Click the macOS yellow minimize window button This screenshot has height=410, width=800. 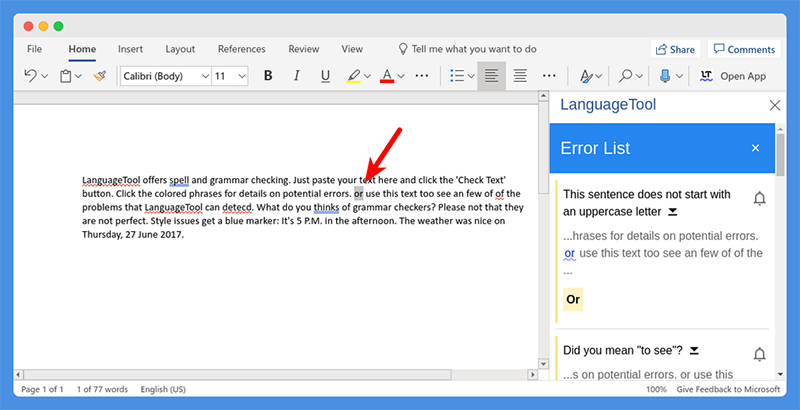(x=43, y=26)
